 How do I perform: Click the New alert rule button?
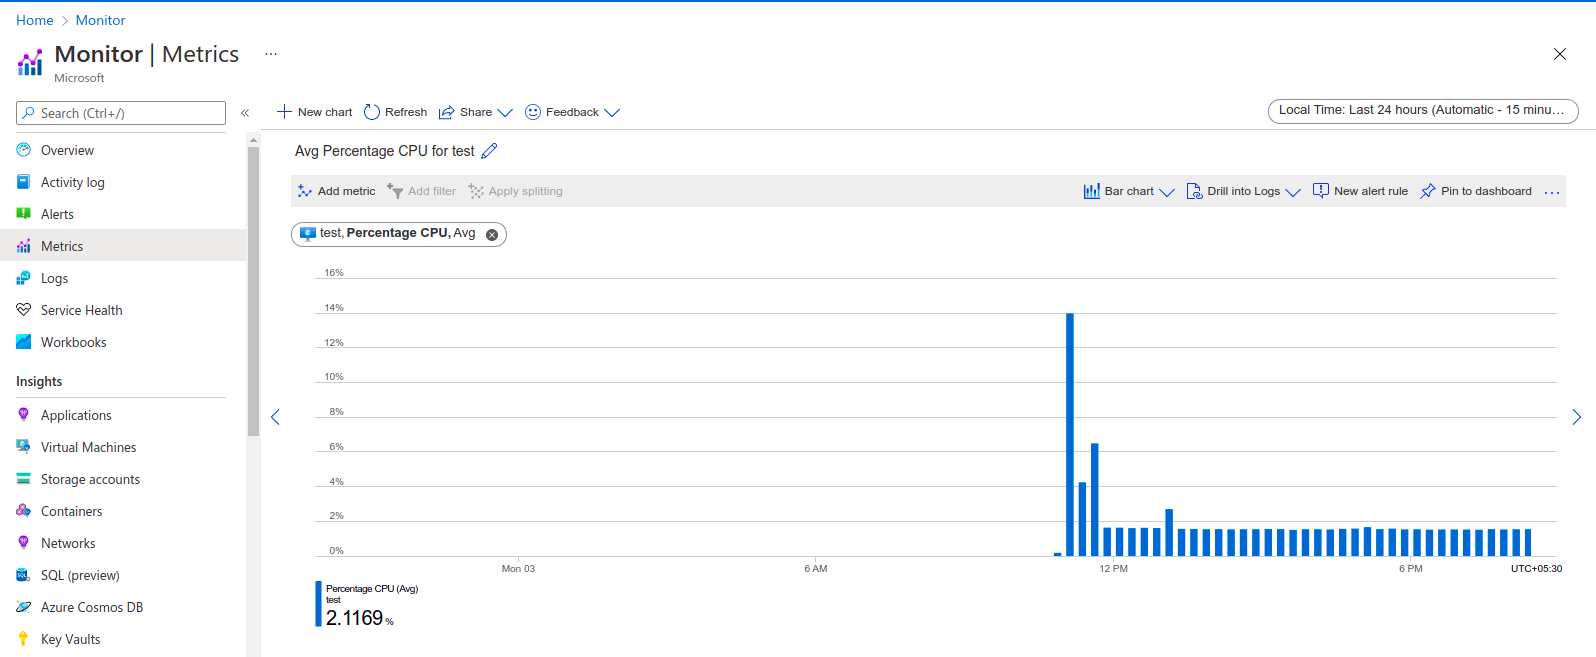click(1360, 191)
